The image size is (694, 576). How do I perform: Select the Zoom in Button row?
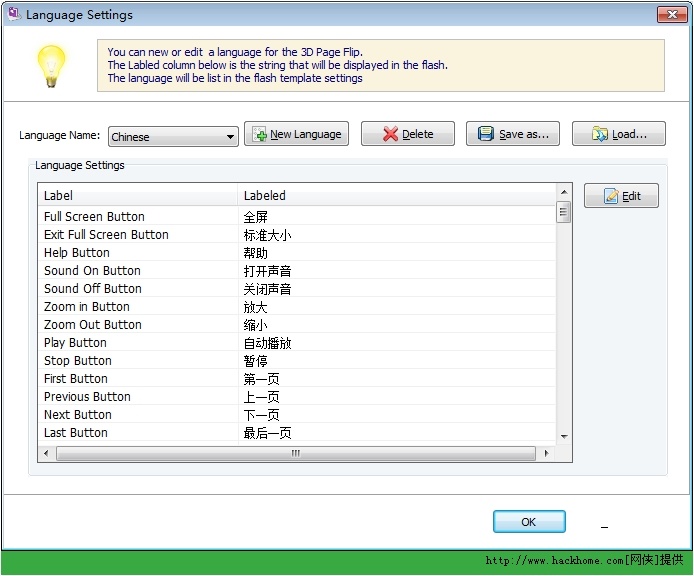point(297,307)
